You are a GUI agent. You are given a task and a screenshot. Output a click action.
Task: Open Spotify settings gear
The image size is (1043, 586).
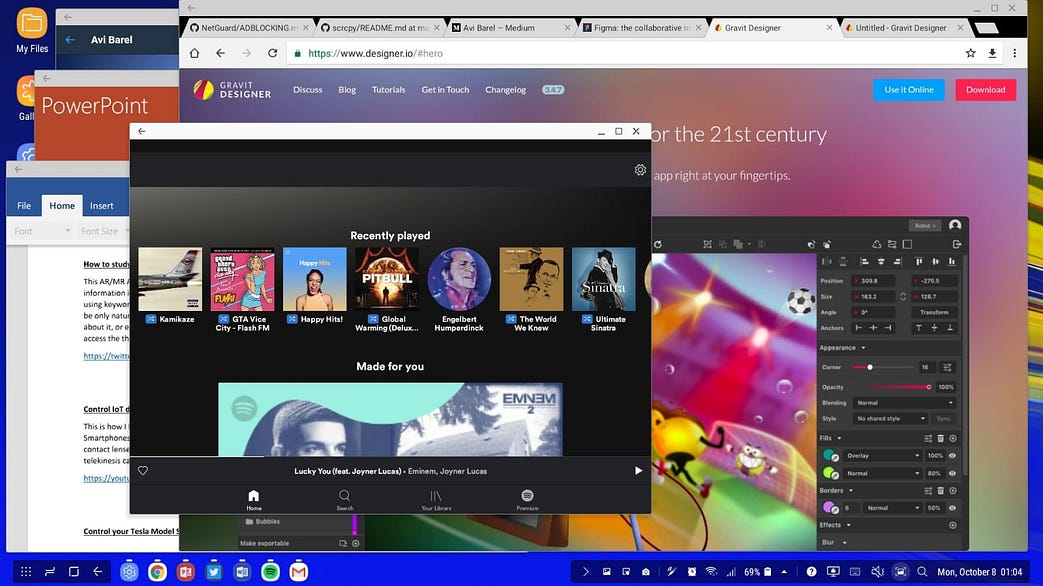tap(640, 170)
